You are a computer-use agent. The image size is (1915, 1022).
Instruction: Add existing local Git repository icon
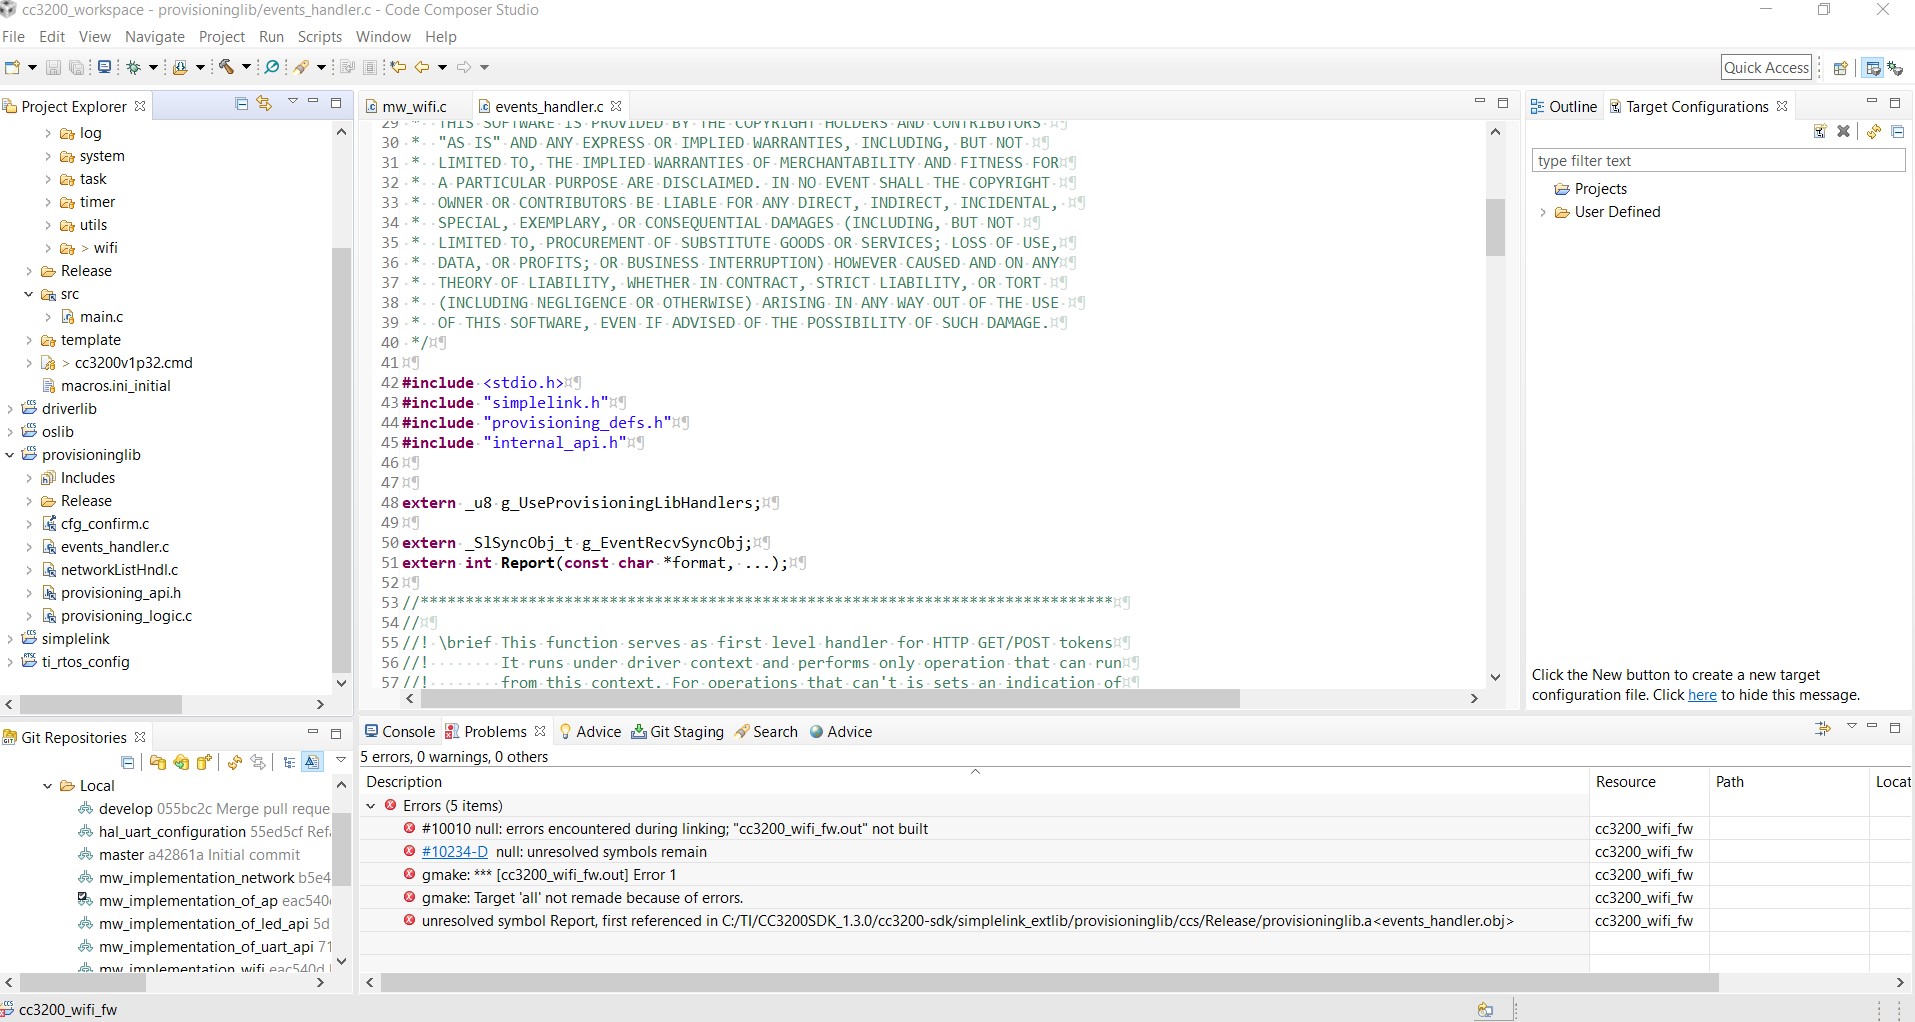click(158, 762)
